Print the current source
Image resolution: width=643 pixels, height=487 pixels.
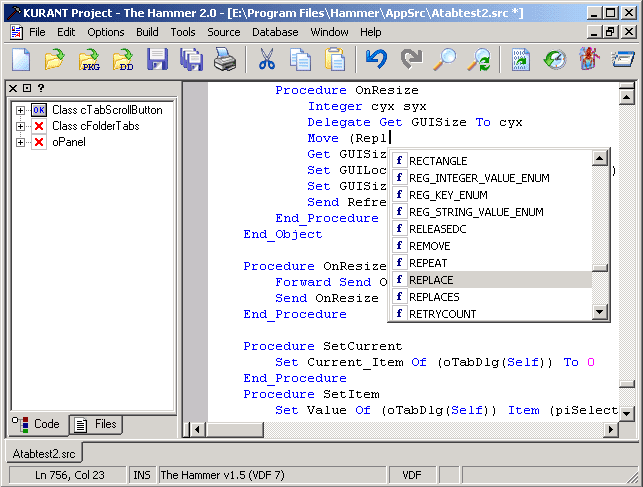pos(225,60)
